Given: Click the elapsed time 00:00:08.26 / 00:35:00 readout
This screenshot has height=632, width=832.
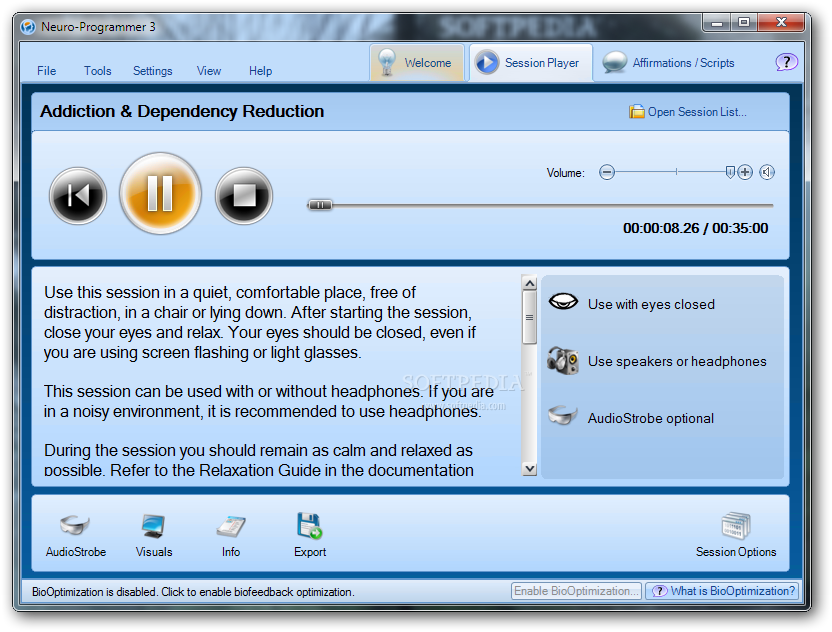Looking at the screenshot, I should 695,228.
